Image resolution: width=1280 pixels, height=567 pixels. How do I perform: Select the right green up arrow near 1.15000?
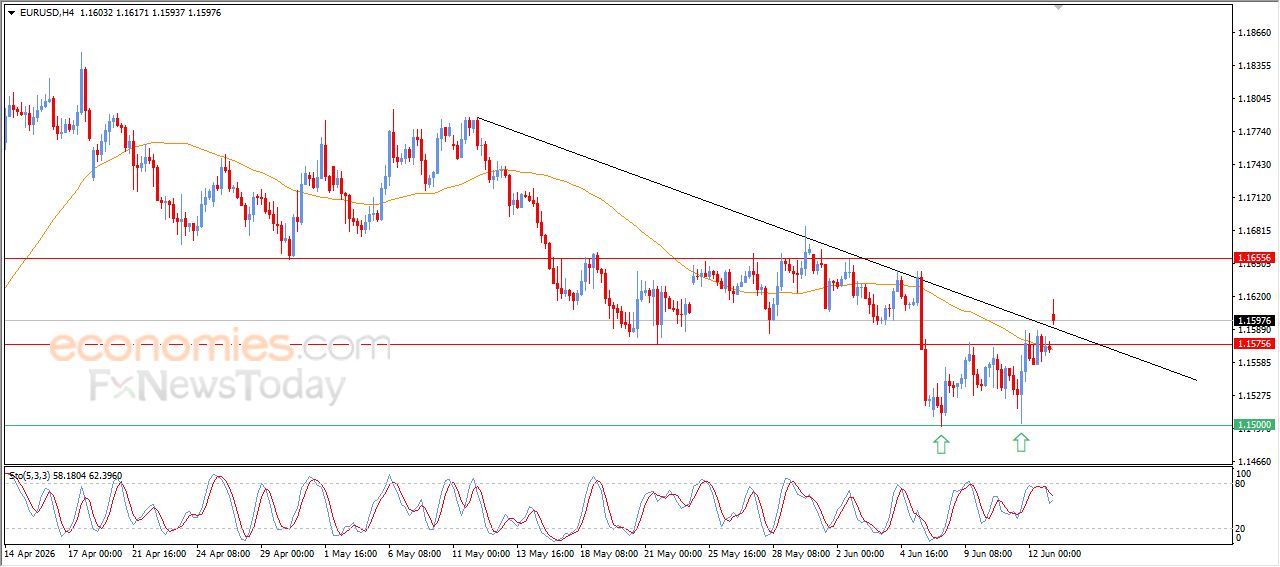point(1020,443)
